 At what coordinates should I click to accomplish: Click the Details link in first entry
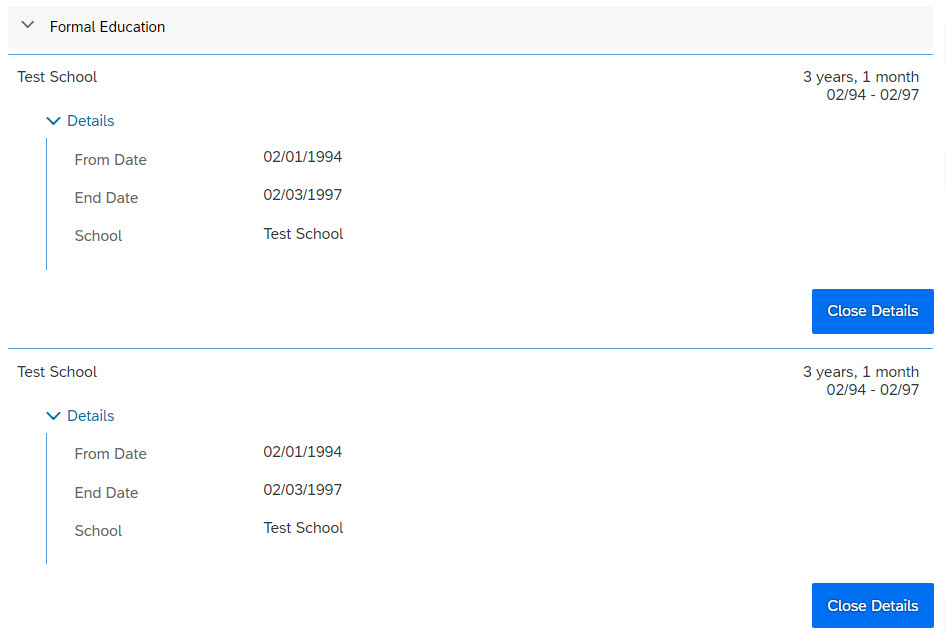(90, 120)
